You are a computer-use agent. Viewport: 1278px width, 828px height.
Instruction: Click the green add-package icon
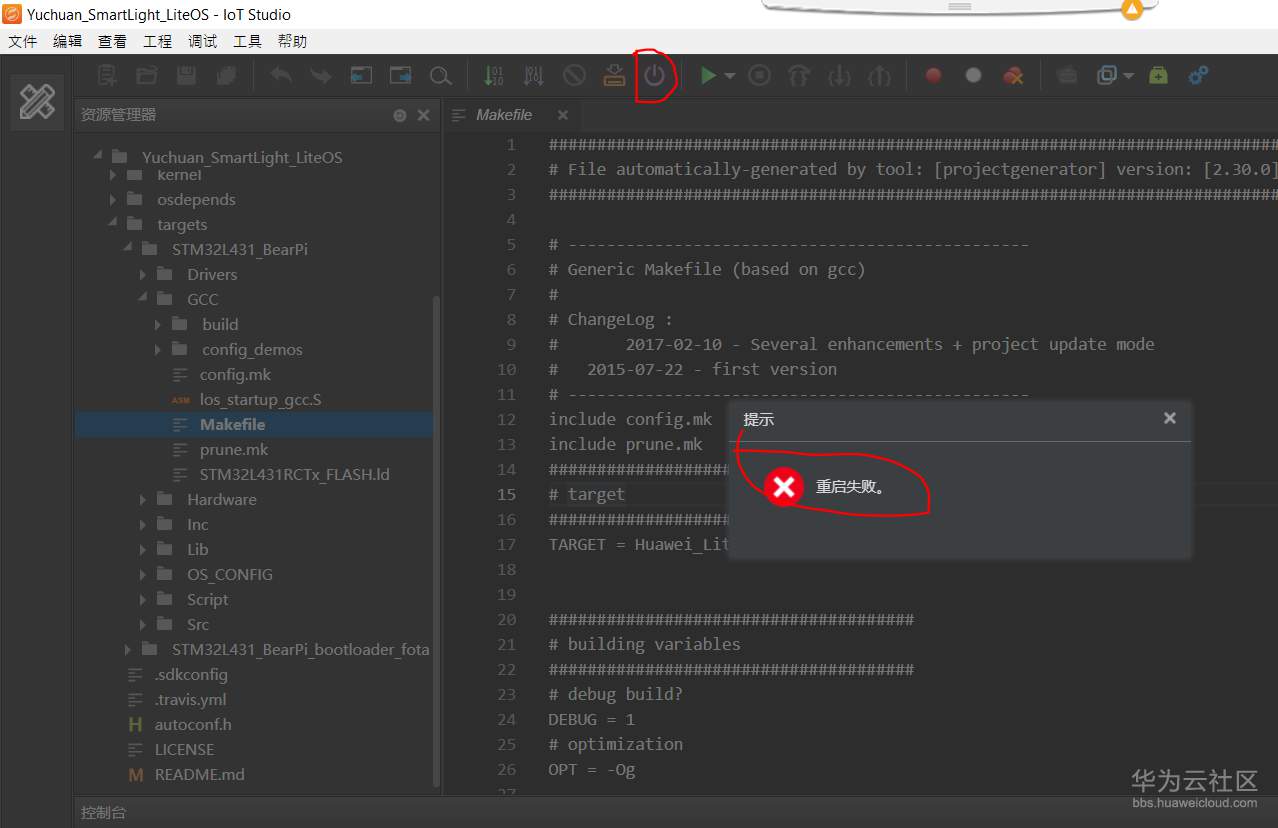click(1158, 75)
